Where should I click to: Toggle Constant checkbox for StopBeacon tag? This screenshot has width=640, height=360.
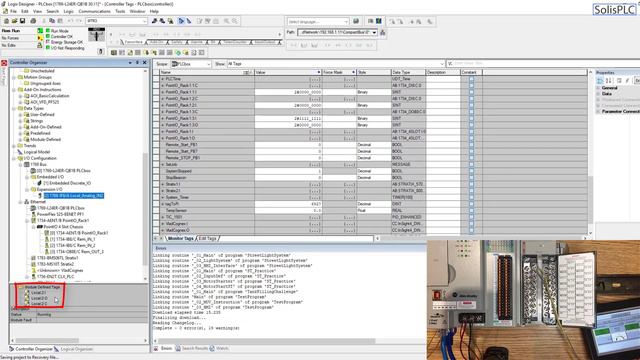click(471, 178)
